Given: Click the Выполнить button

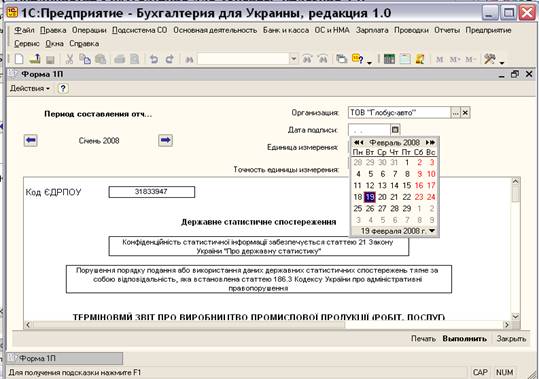Looking at the screenshot, I should [x=464, y=339].
